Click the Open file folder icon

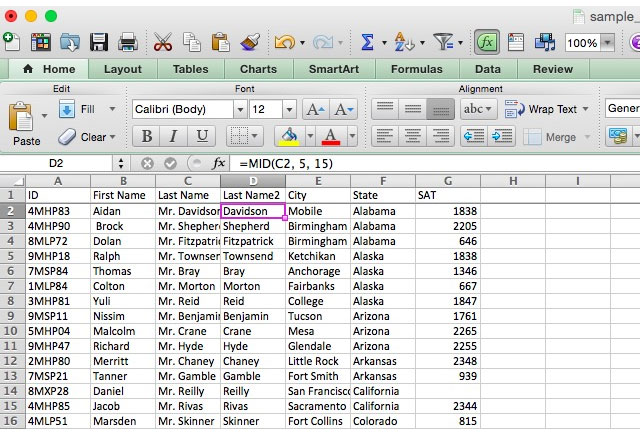click(70, 42)
